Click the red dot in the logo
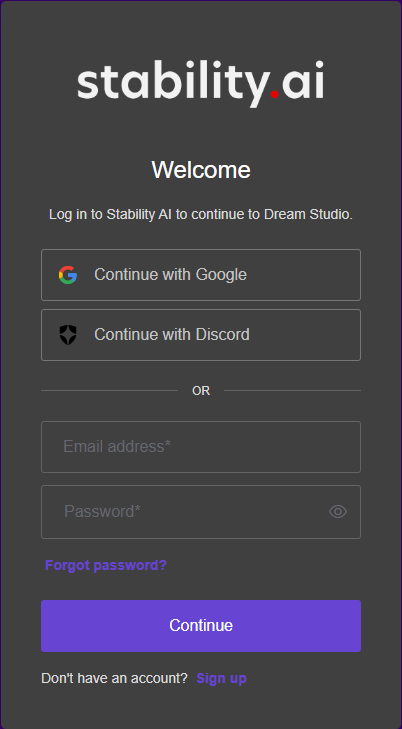The image size is (402, 729). pyautogui.click(x=275, y=94)
